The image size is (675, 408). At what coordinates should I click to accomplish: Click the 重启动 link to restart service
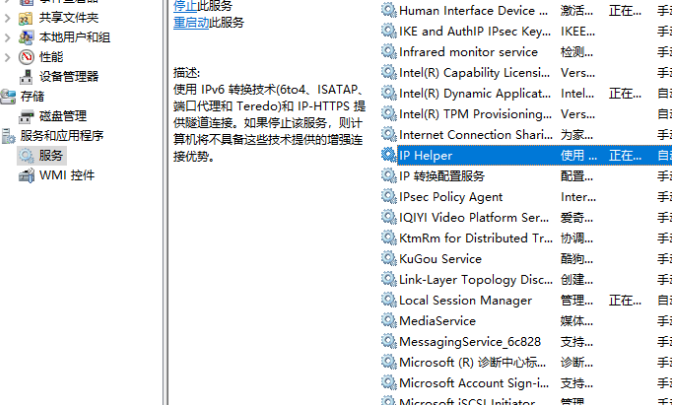190,22
